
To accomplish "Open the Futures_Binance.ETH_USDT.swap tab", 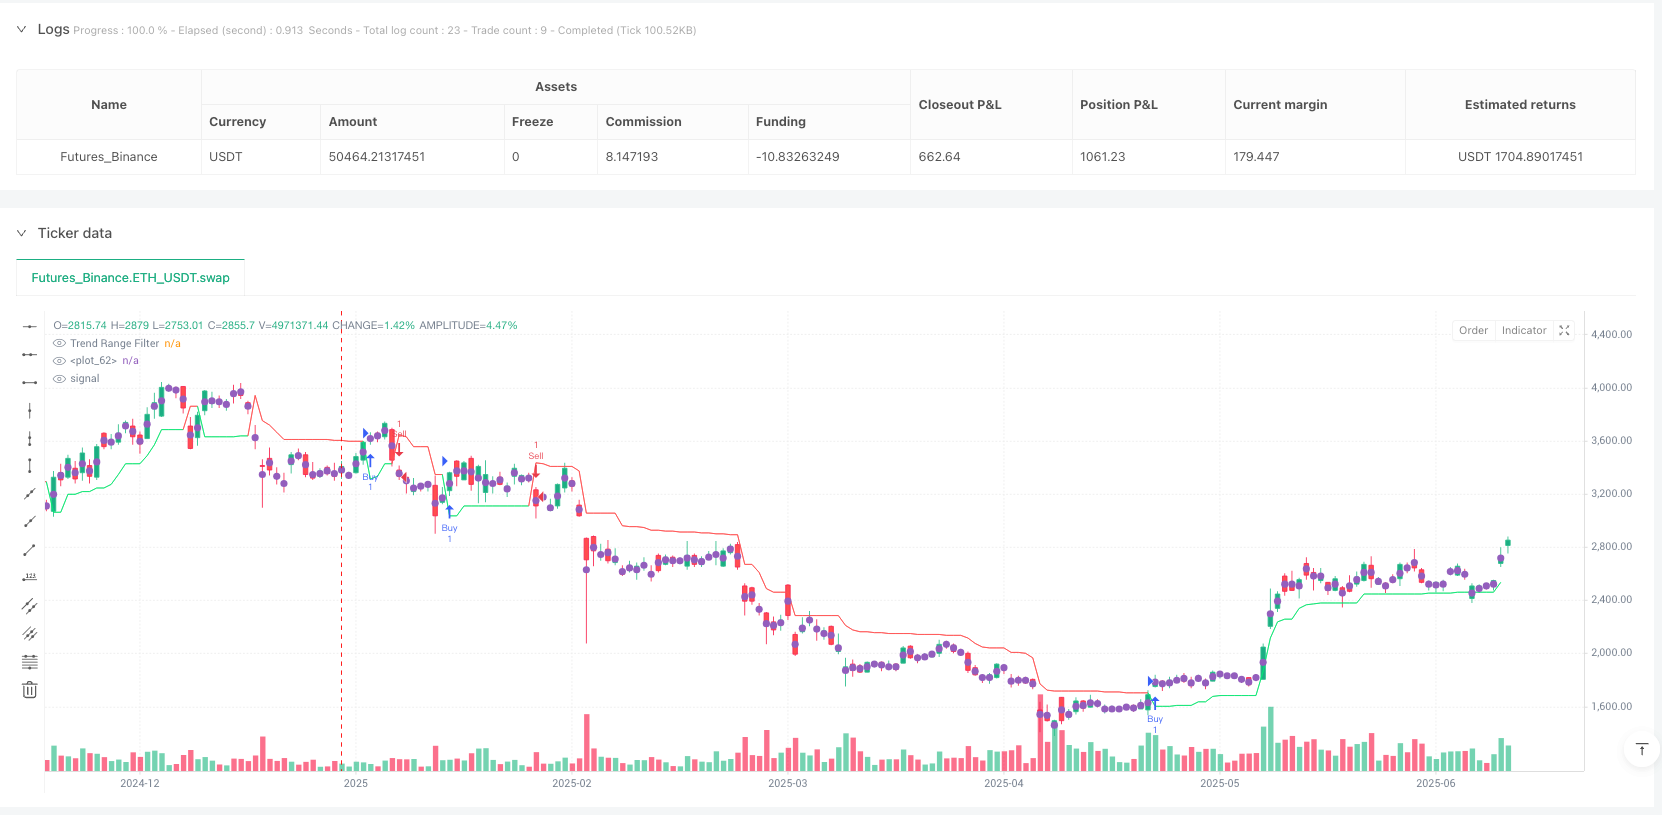I will point(130,278).
